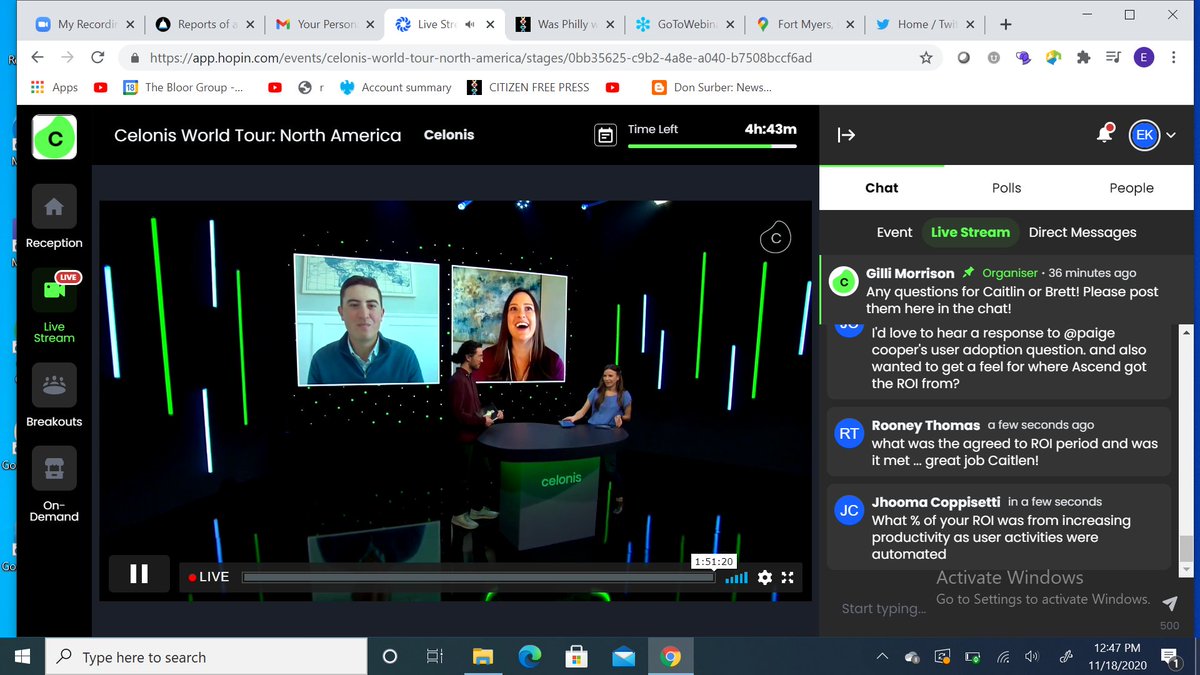1200x675 pixels.
Task: Expand the EK account dropdown chevron
Action: [1171, 135]
